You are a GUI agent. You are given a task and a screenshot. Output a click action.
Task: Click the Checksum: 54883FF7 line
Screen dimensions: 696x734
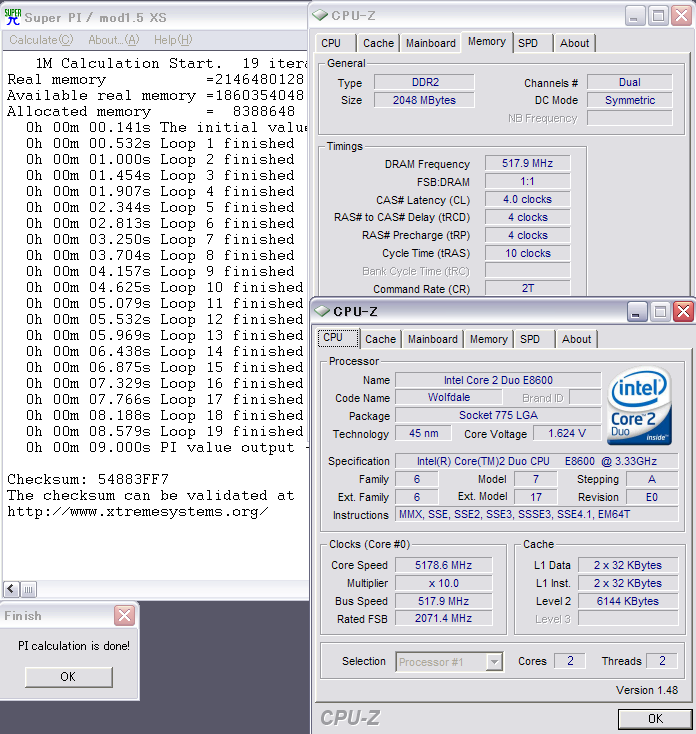coord(88,479)
